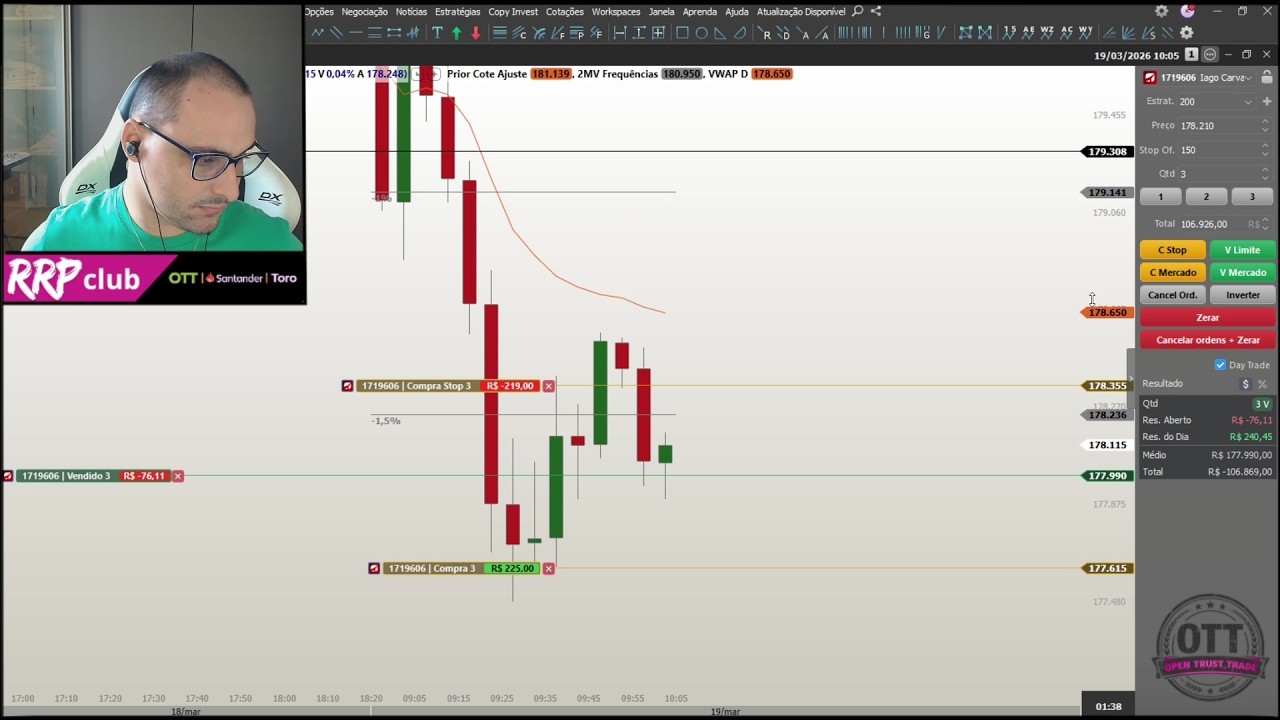Click the Inverter button

pos(1242,295)
